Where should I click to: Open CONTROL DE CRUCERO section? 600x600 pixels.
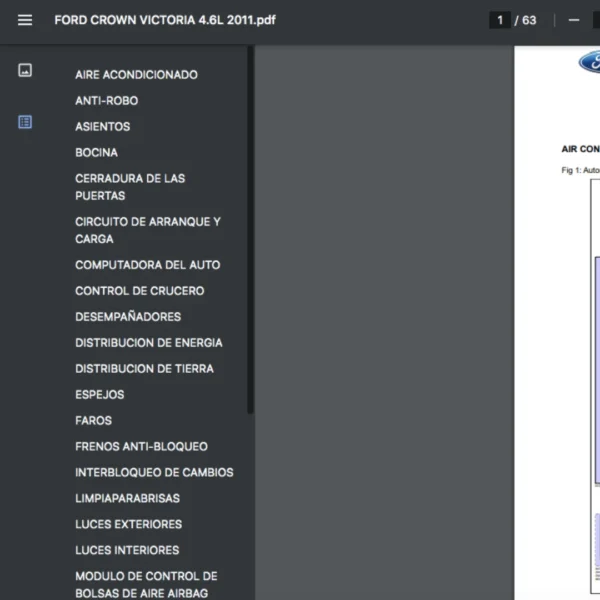click(140, 291)
